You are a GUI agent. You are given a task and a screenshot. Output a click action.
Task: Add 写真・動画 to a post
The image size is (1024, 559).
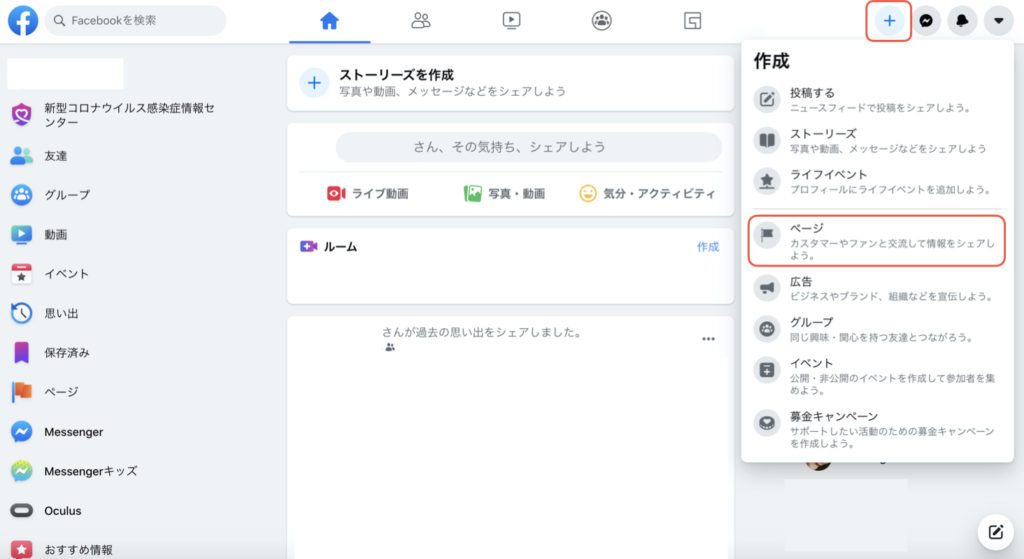point(504,193)
